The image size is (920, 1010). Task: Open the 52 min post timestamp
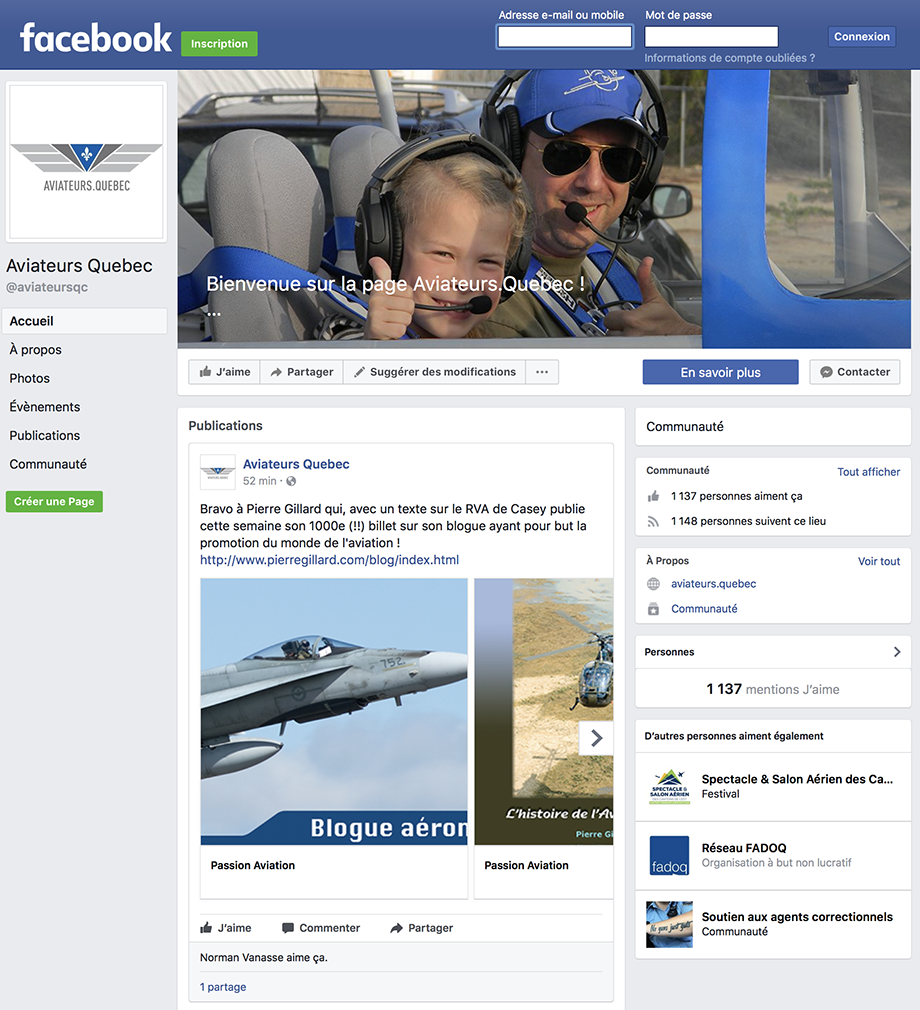coord(260,481)
